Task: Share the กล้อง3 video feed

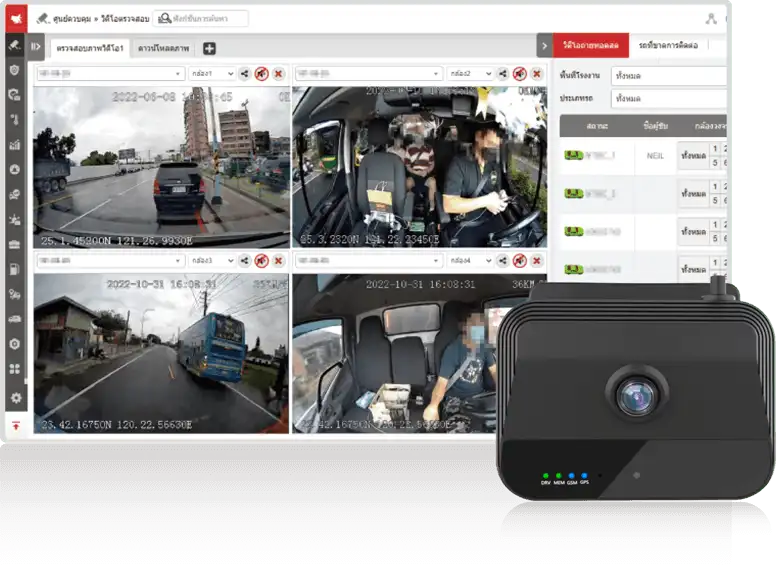Action: click(245, 261)
